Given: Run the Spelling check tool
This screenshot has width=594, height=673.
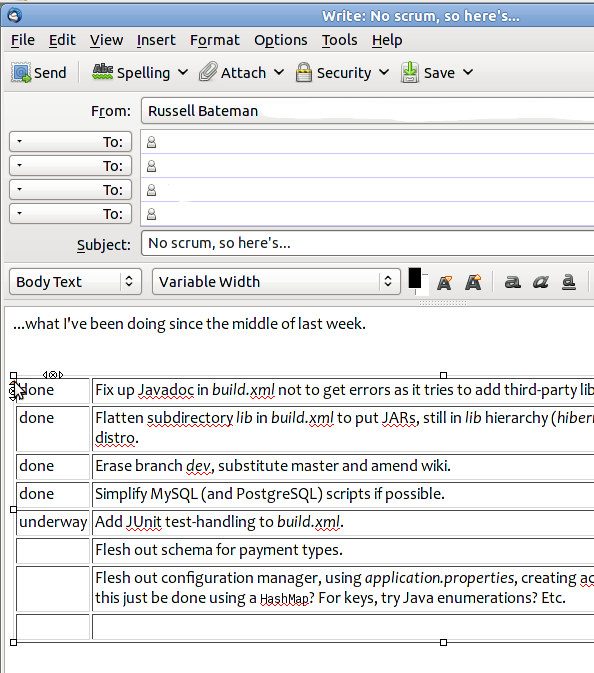Looking at the screenshot, I should [x=131, y=73].
